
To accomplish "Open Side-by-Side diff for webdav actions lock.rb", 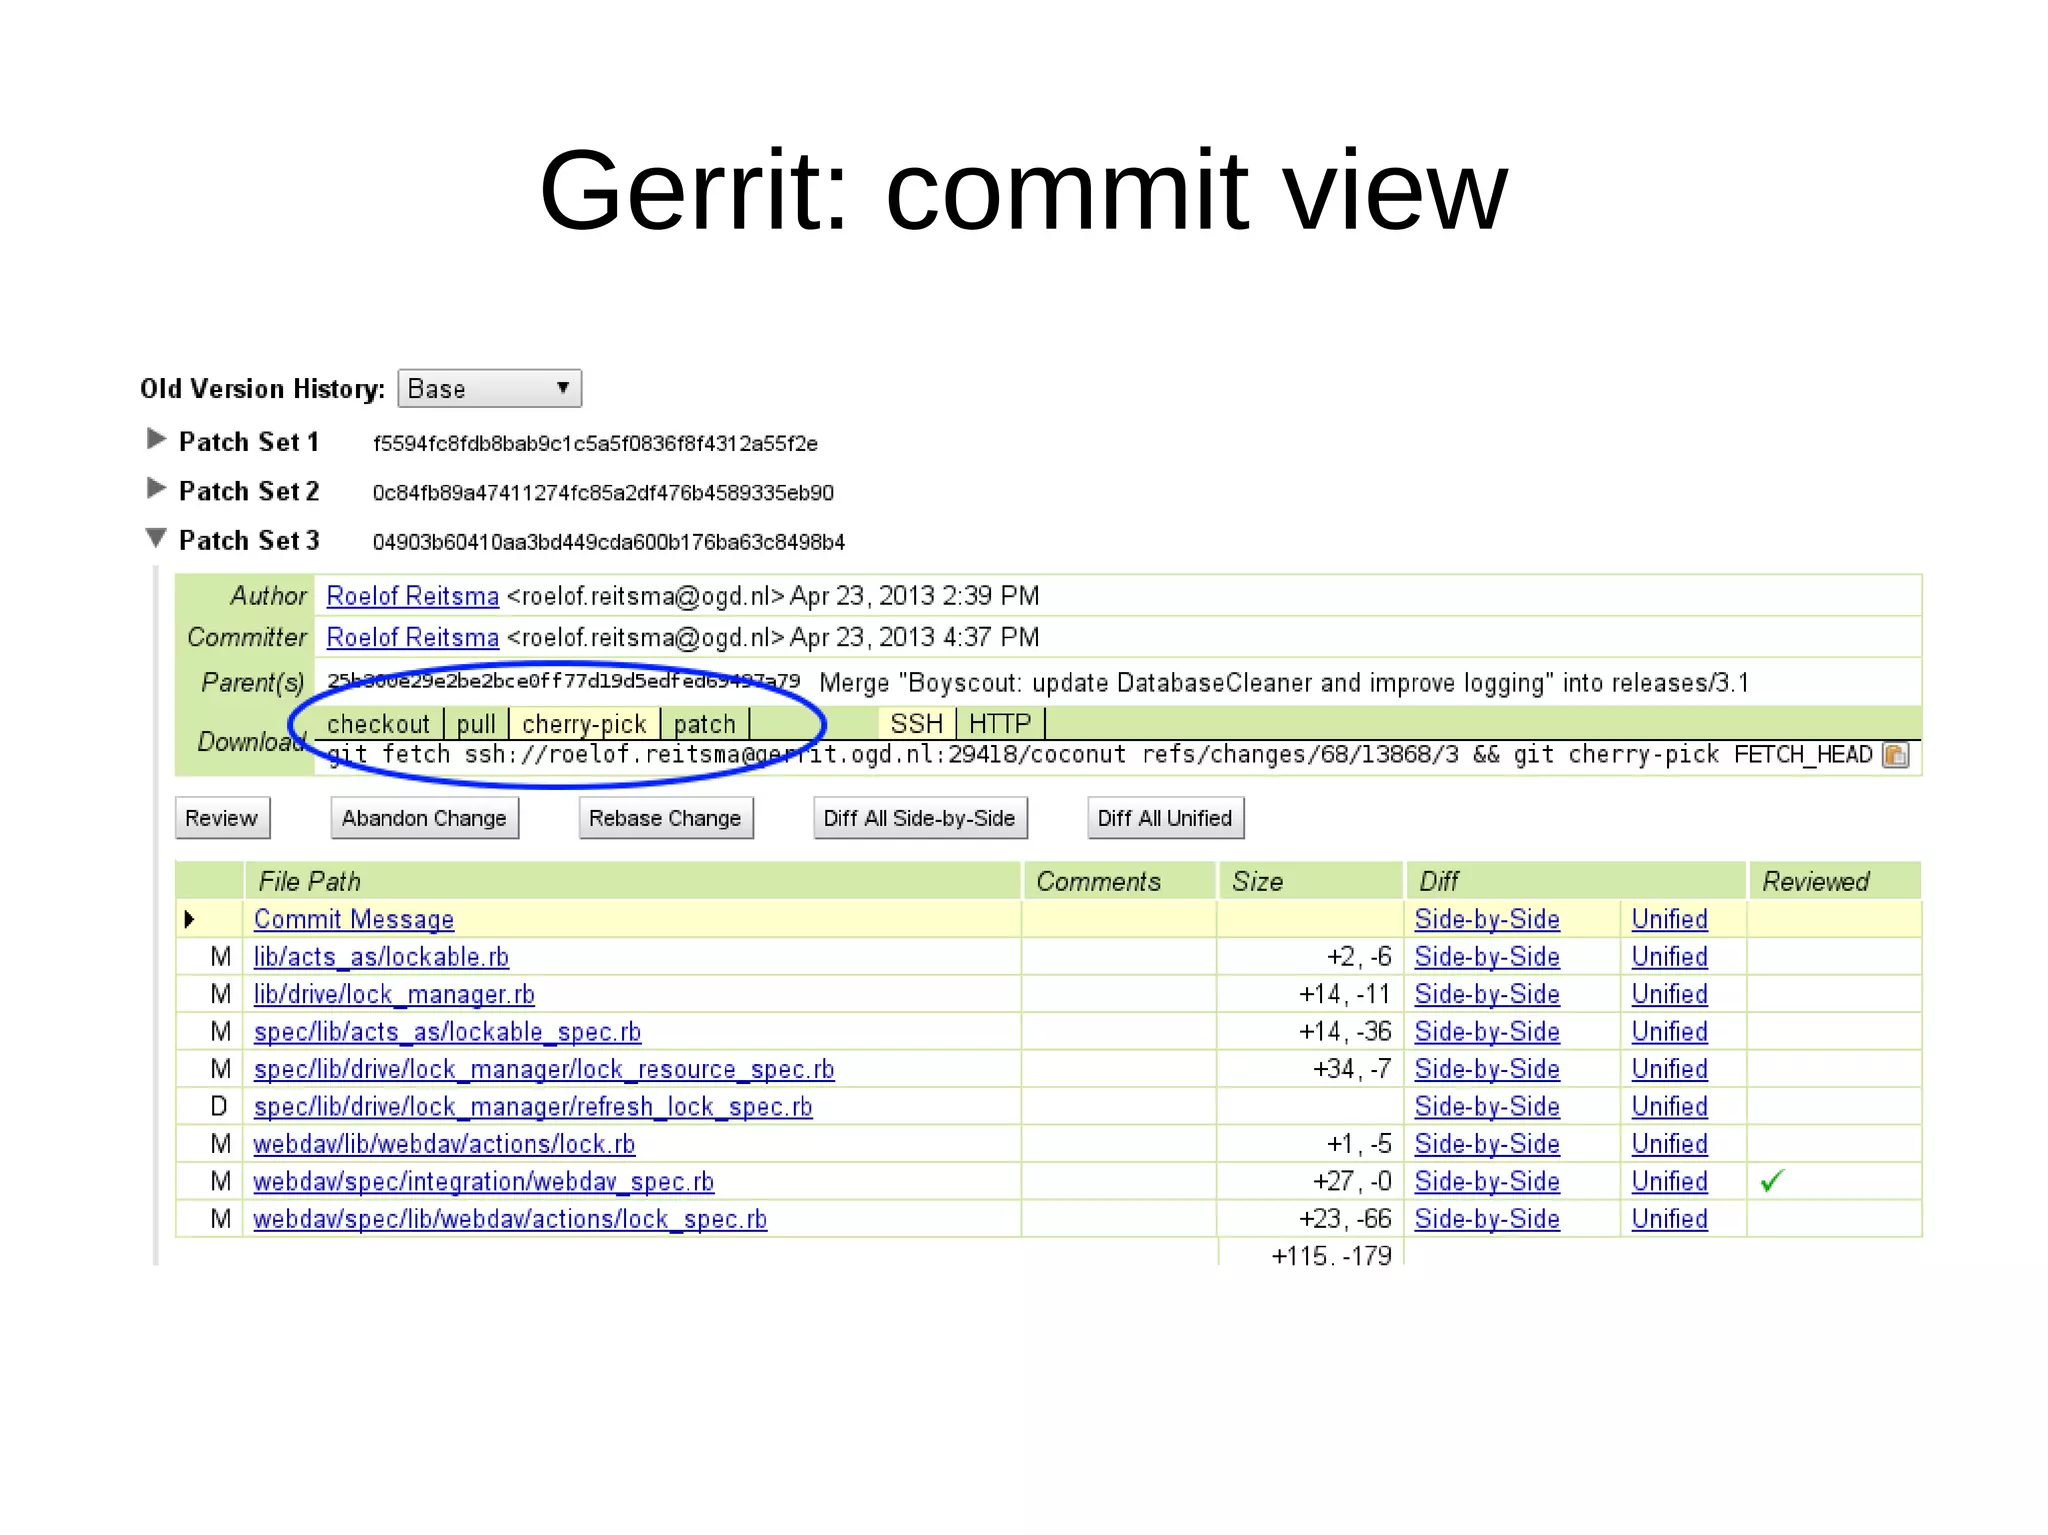I will coord(1487,1144).
